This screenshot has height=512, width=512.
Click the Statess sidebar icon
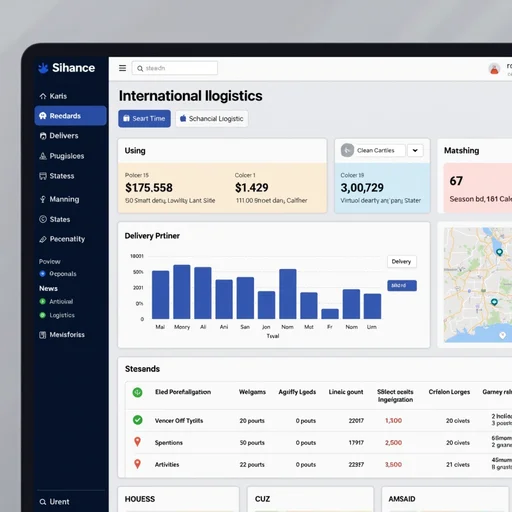tap(43, 176)
